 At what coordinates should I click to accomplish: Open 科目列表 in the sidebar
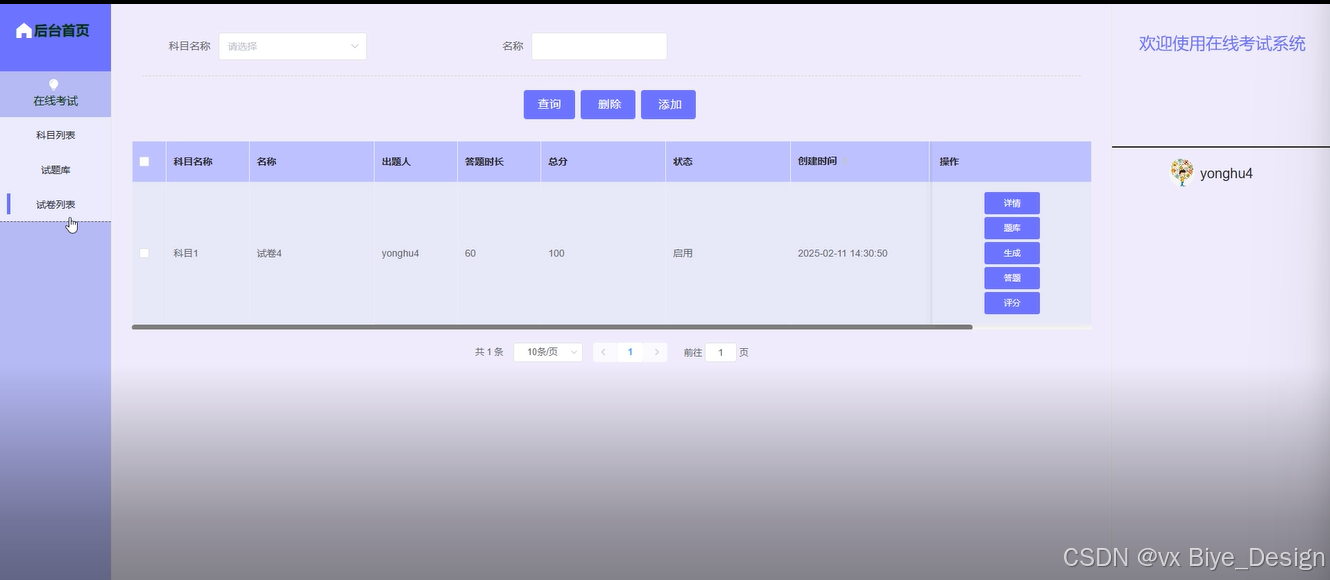click(55, 135)
